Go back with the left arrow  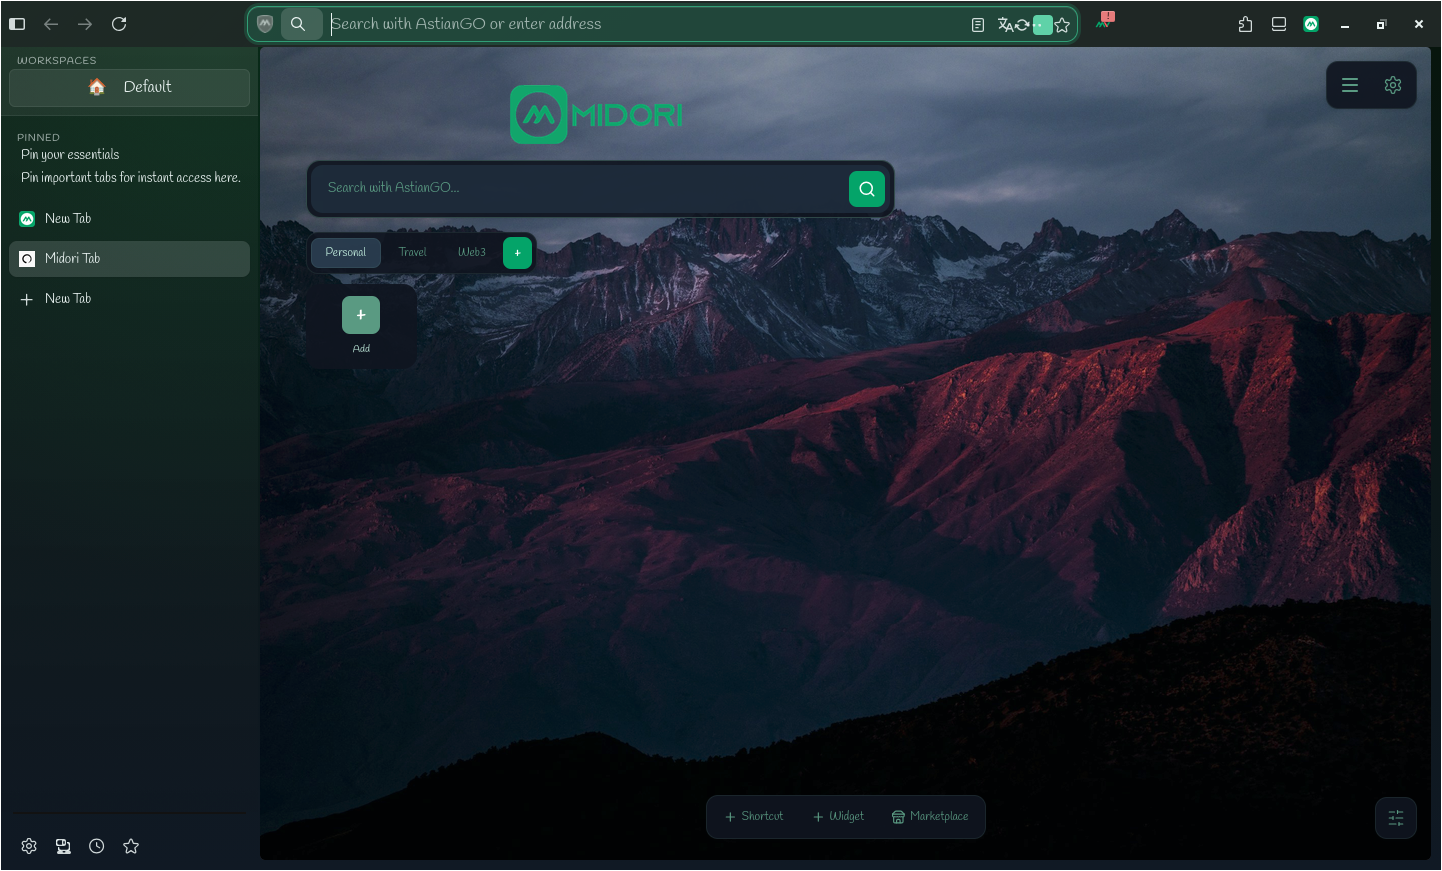click(51, 24)
